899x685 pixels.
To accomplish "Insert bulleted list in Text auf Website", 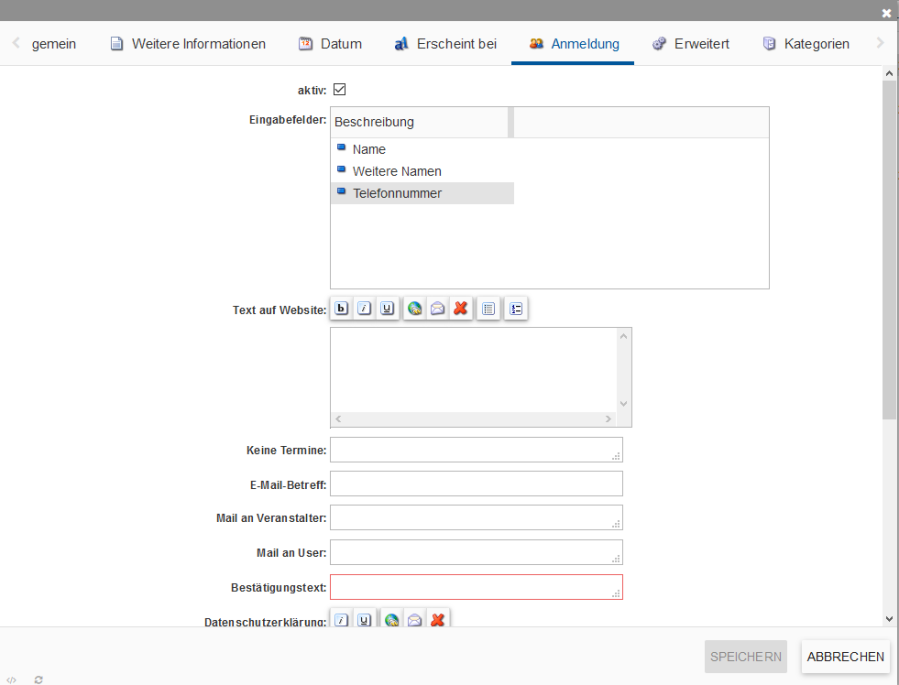I will [x=489, y=309].
